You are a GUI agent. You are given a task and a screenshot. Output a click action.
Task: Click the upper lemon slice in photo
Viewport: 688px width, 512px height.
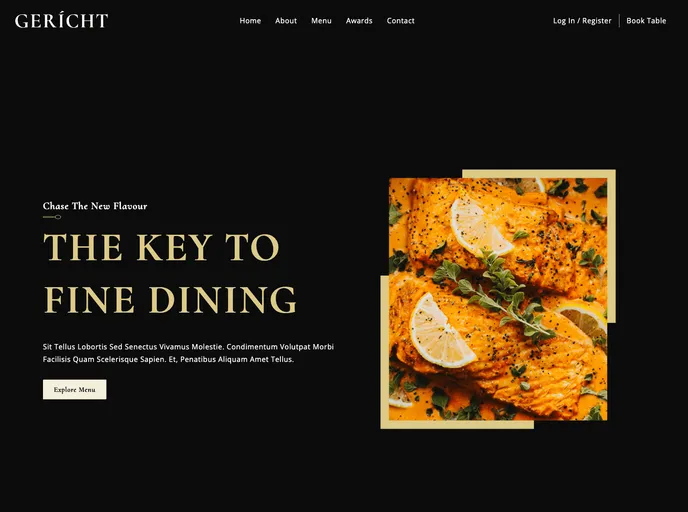(480, 227)
